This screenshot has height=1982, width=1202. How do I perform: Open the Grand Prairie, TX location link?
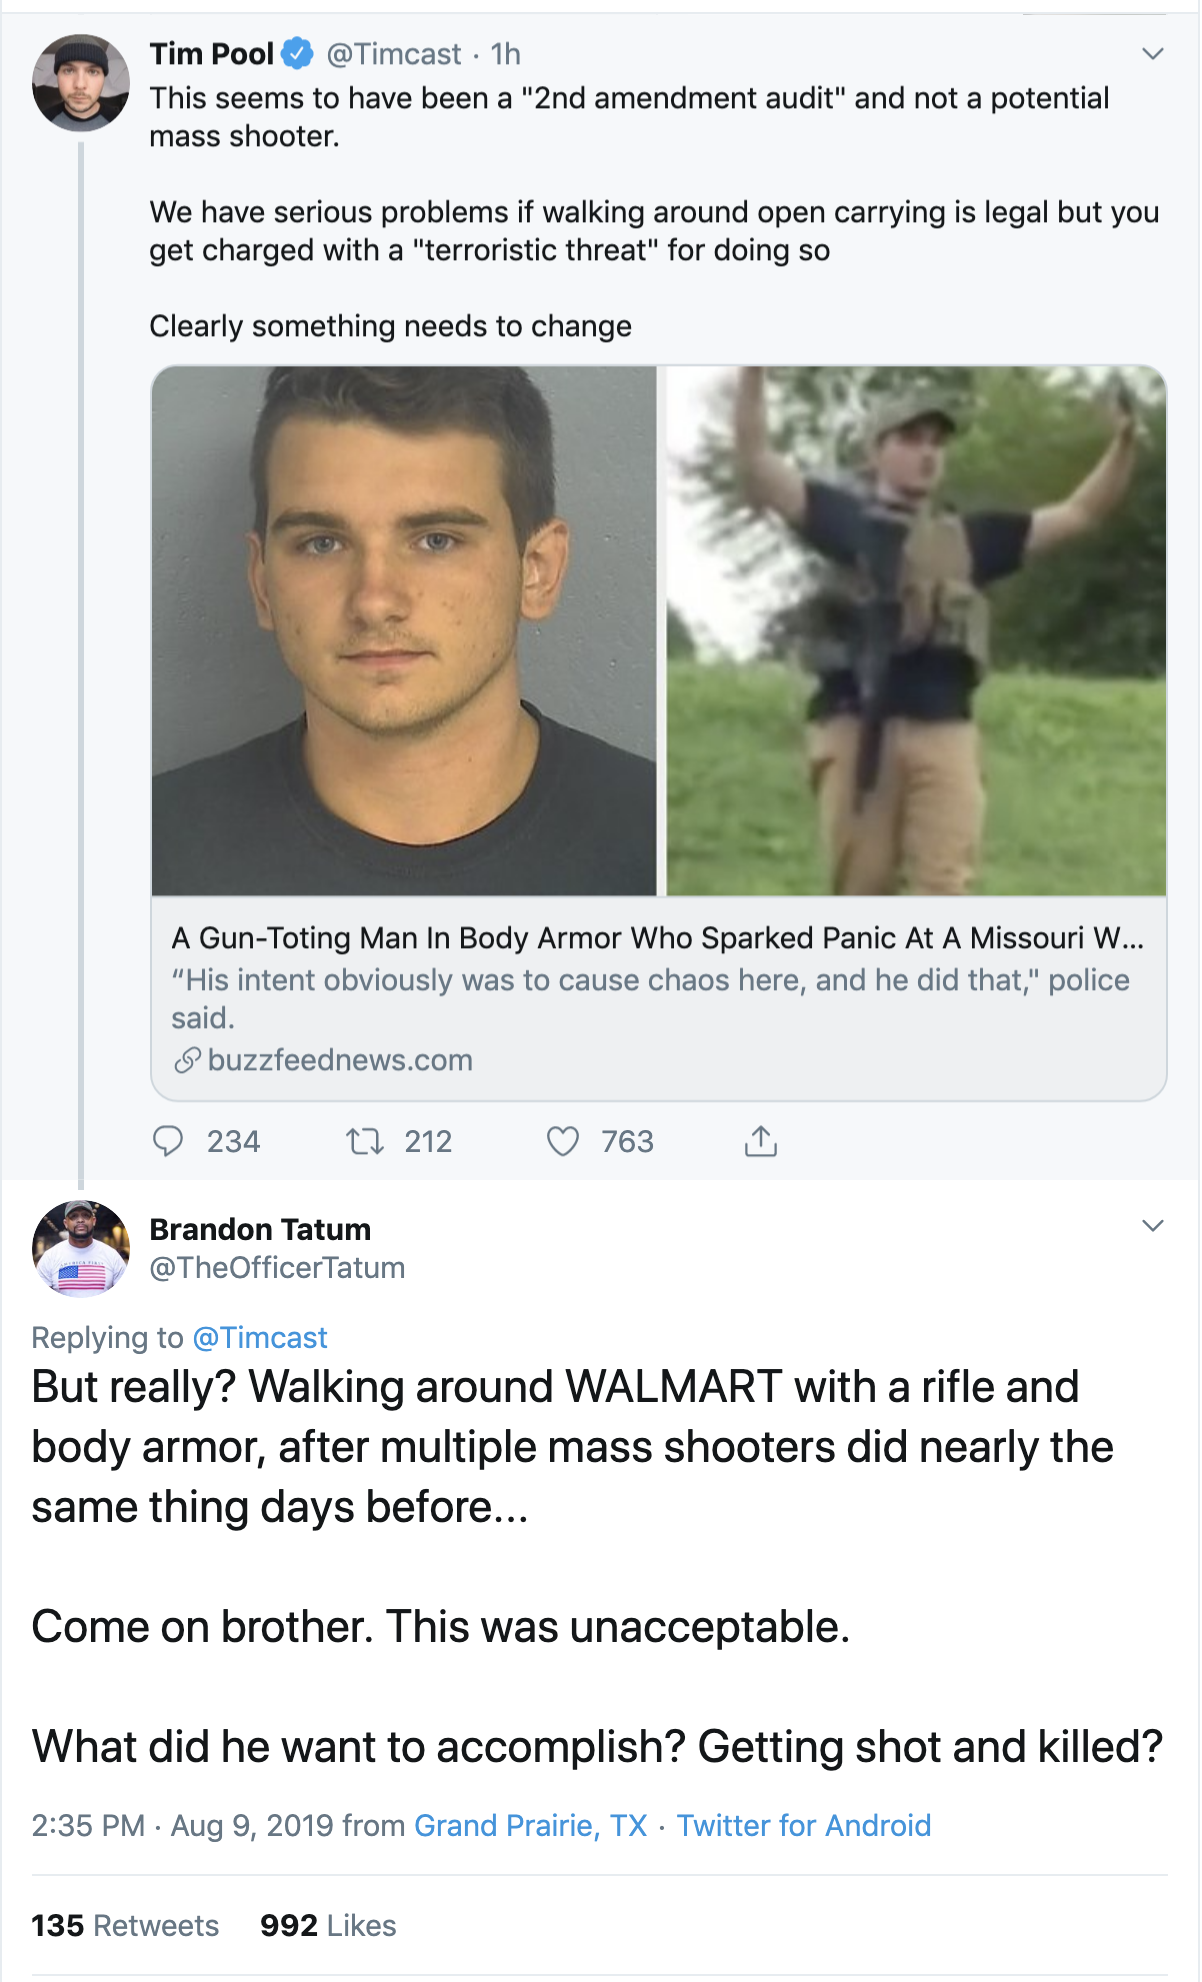click(x=531, y=1826)
